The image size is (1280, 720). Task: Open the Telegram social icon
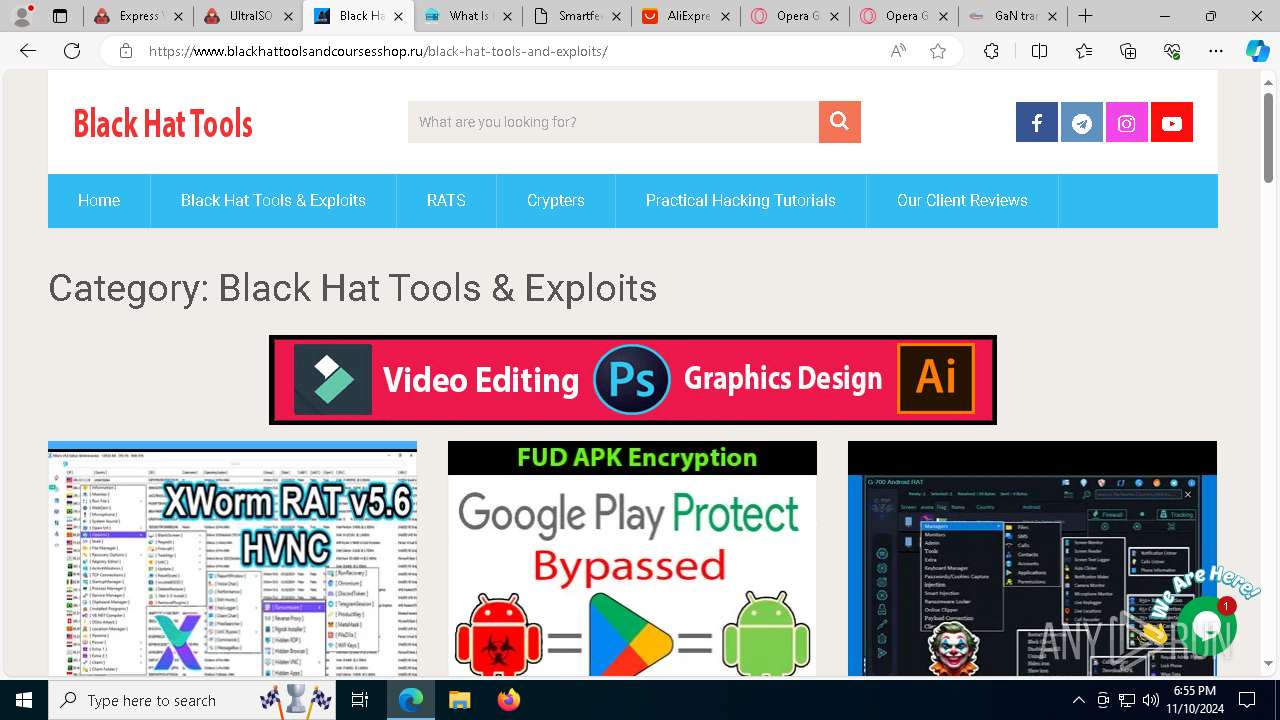tap(1082, 123)
